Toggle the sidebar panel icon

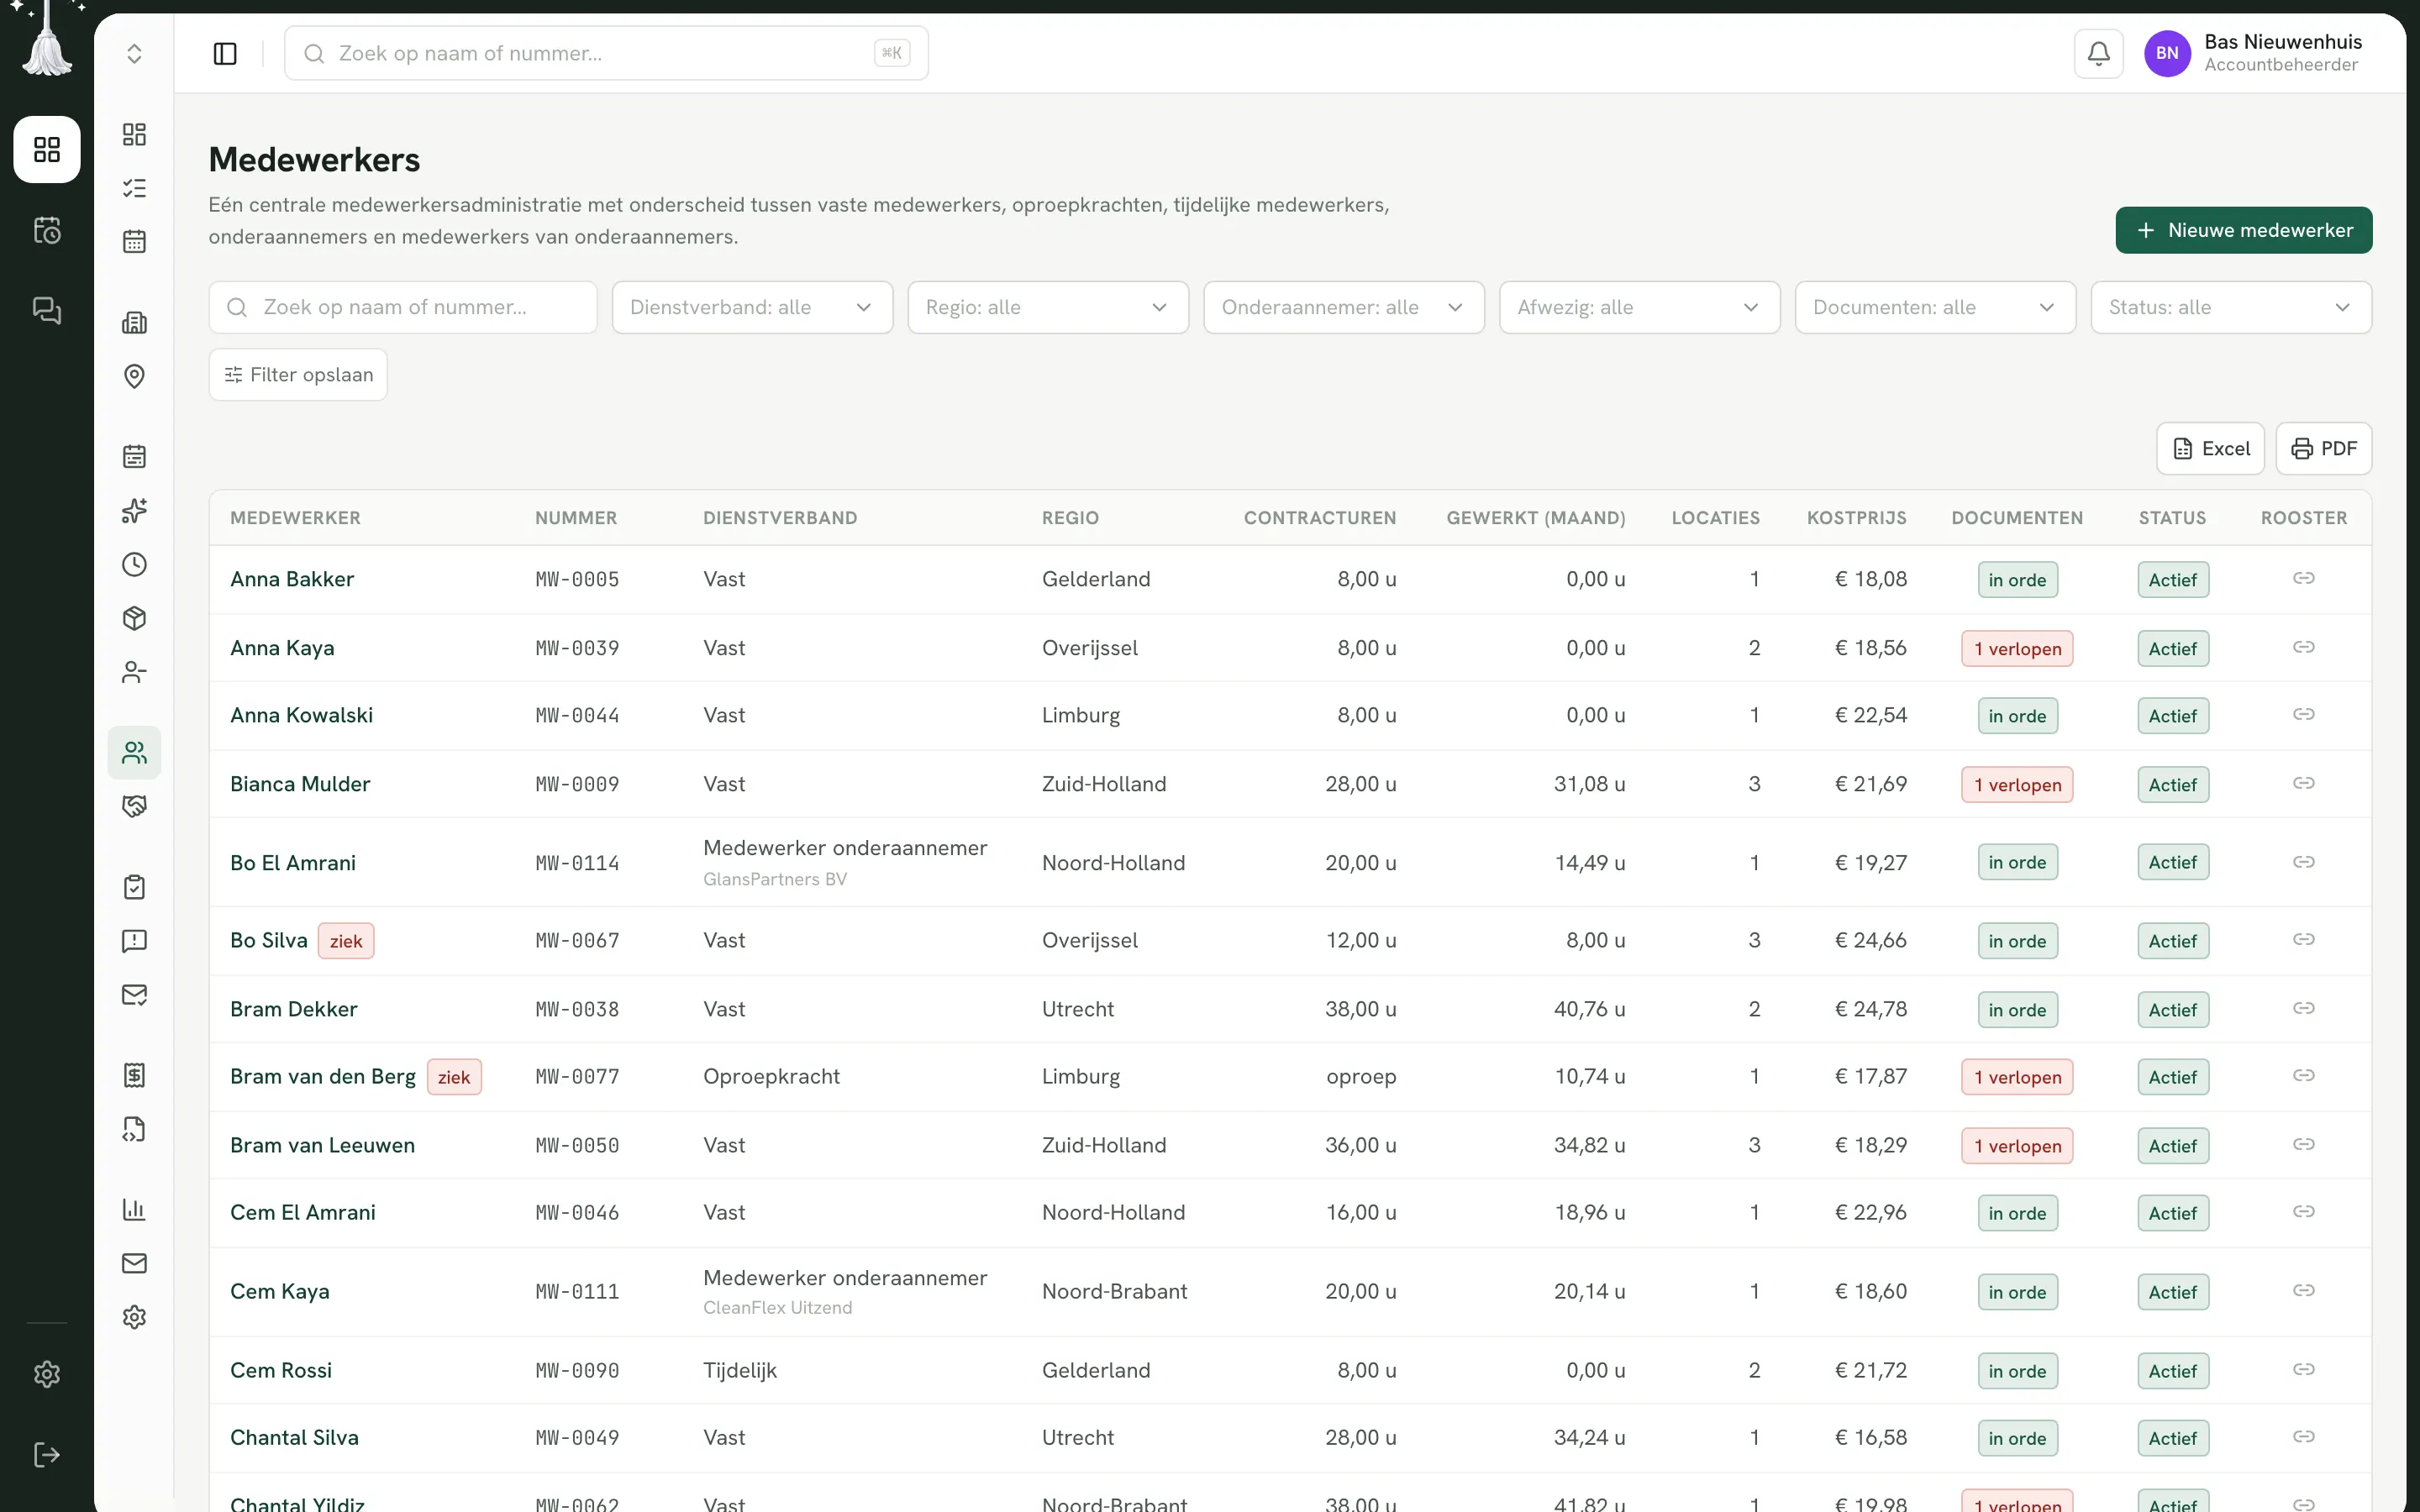(x=225, y=53)
